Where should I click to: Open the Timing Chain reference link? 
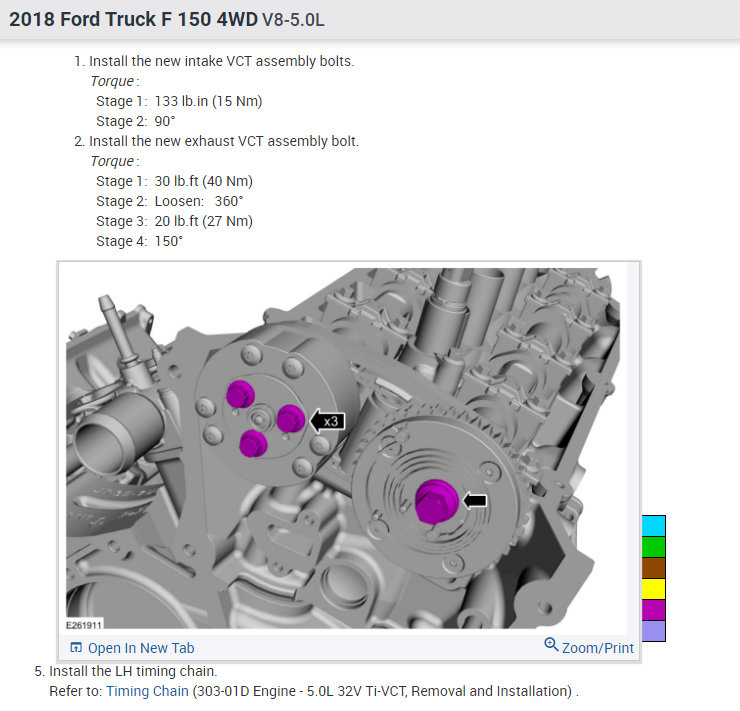(x=147, y=691)
